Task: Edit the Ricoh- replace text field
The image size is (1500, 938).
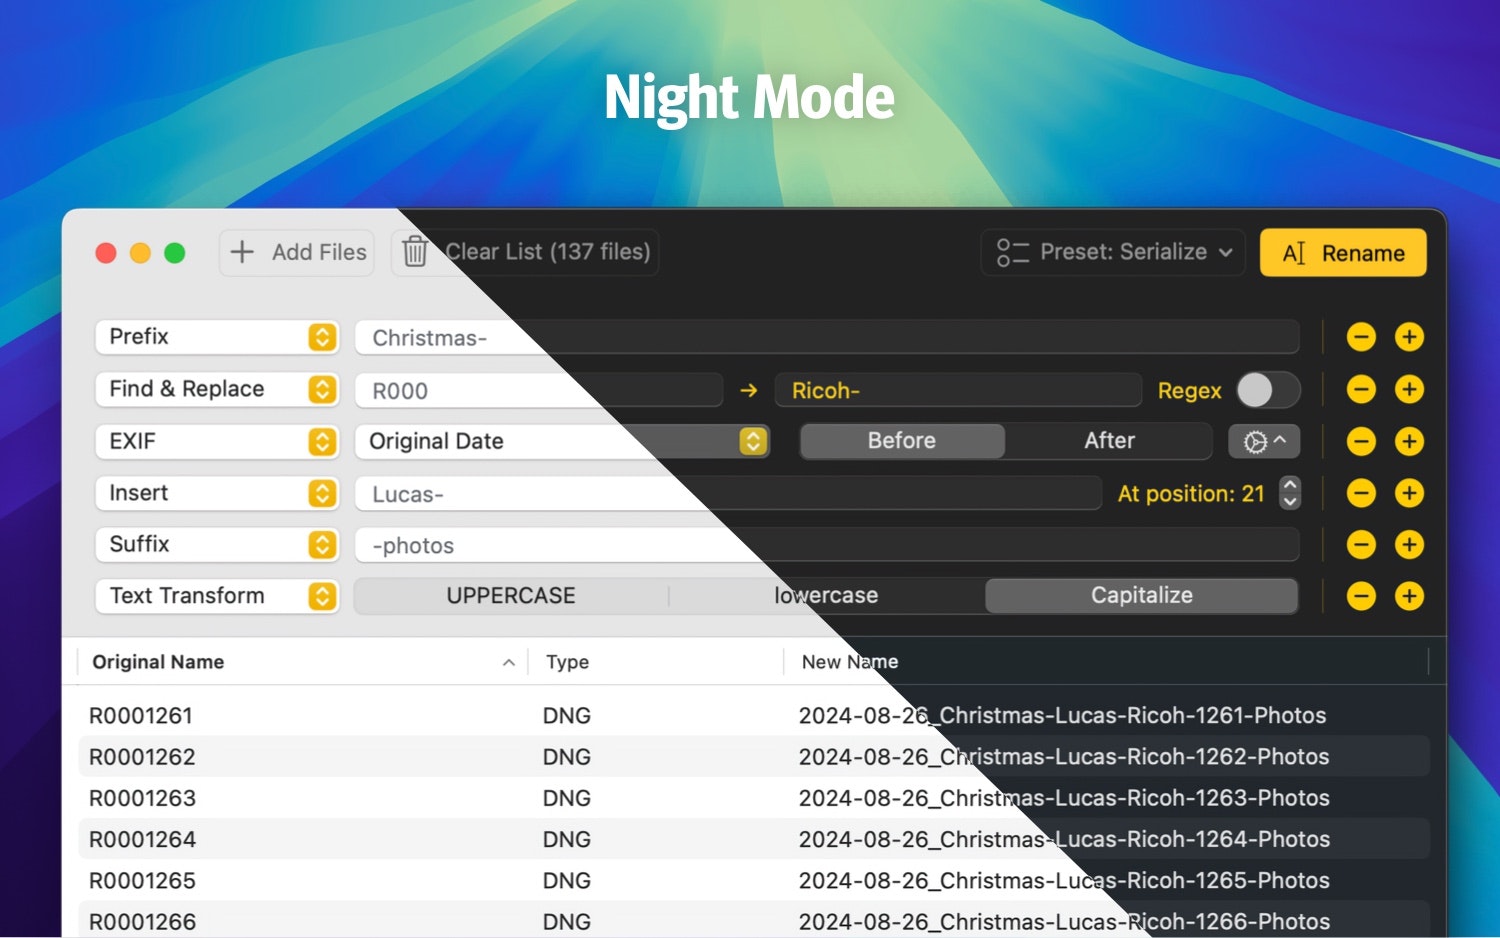Action: pos(958,390)
